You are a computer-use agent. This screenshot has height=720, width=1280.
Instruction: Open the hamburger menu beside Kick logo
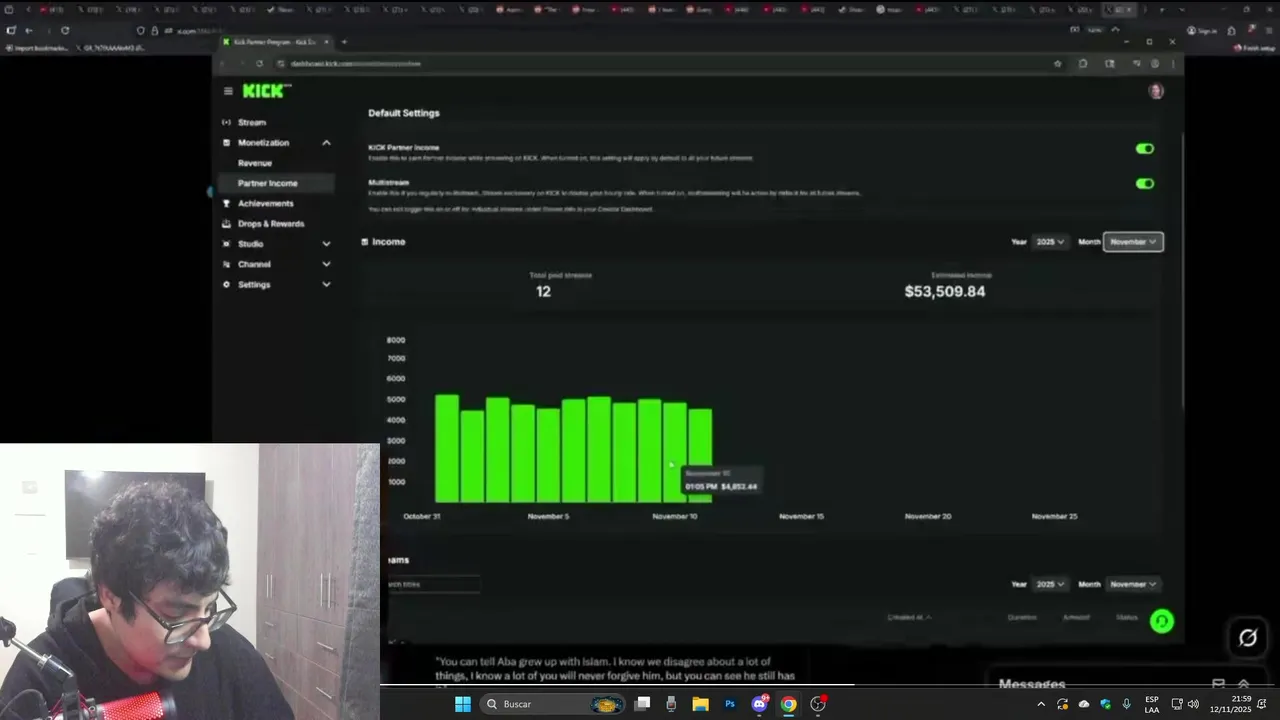[228, 91]
